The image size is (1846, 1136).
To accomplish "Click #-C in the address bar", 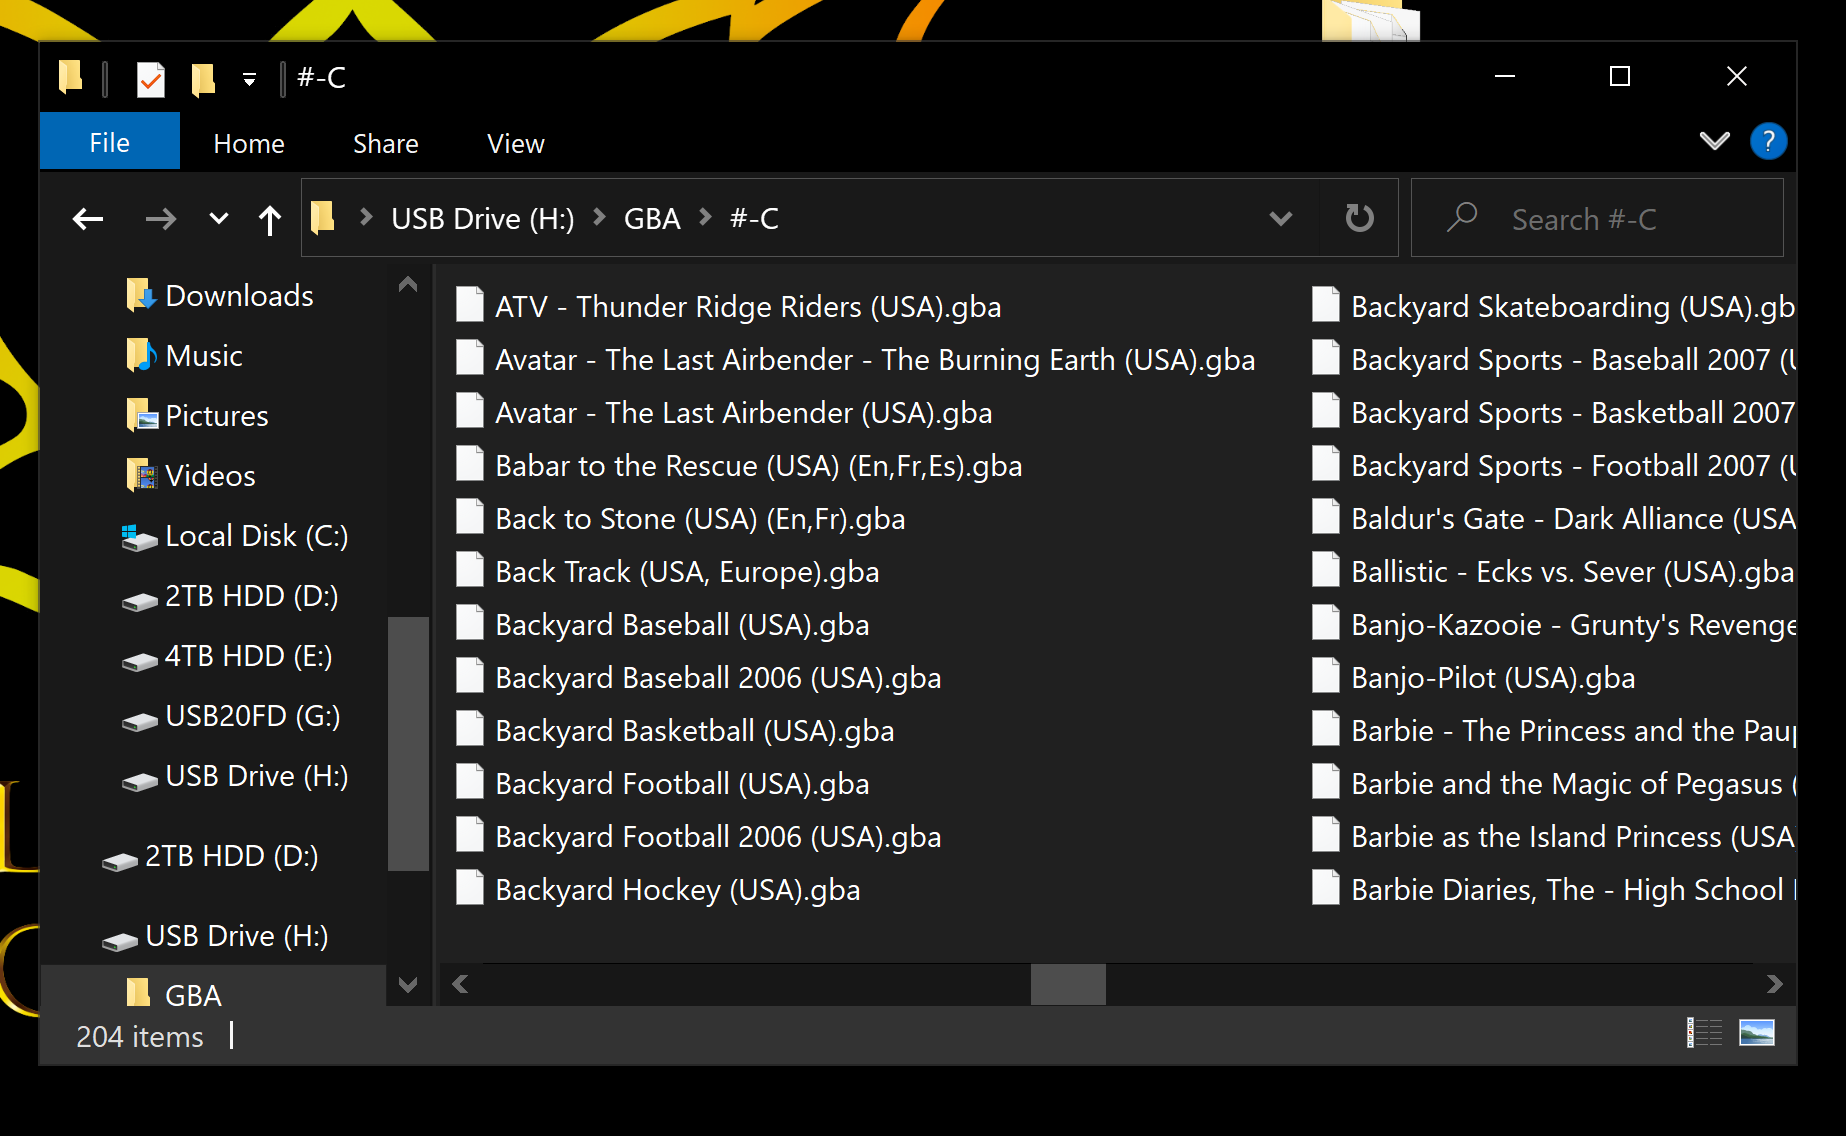I will click(x=754, y=218).
